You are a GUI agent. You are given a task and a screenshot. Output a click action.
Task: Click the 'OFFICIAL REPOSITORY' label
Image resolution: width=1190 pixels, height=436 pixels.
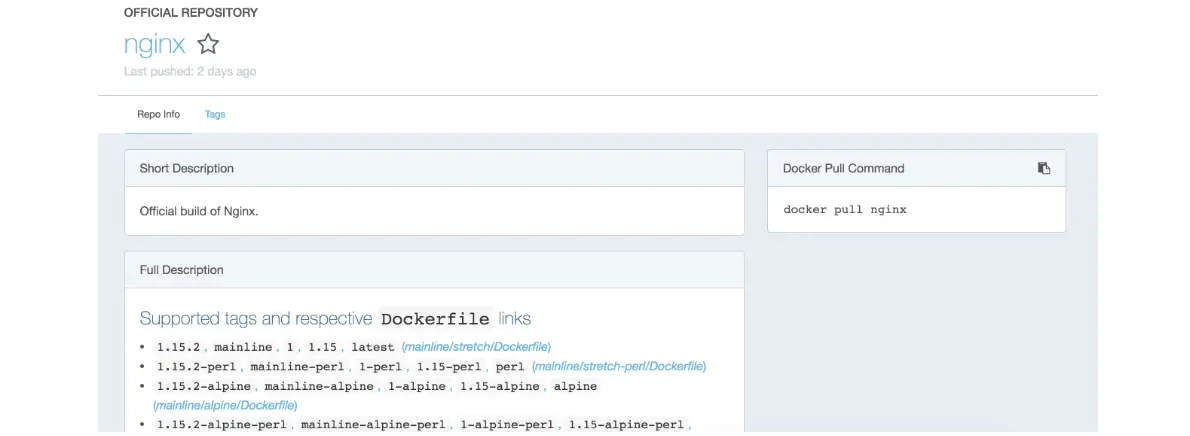(x=190, y=13)
